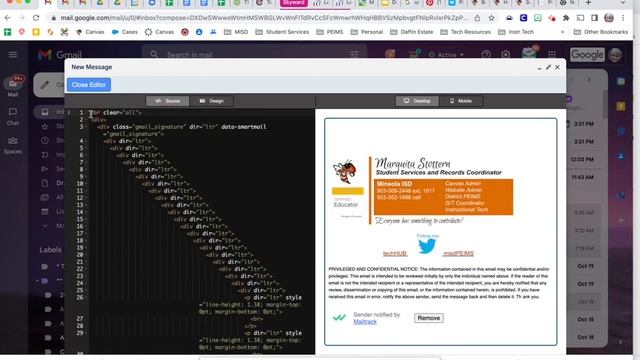The width and height of the screenshot is (640, 360).
Task: Click the Compose pencil button
Action: point(49,85)
